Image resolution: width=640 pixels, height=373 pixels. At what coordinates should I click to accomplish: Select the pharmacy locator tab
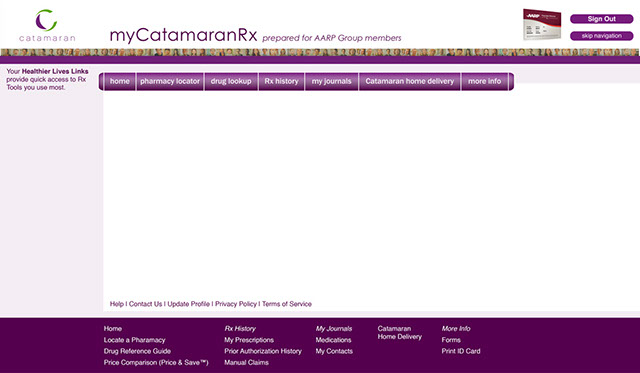tap(170, 81)
